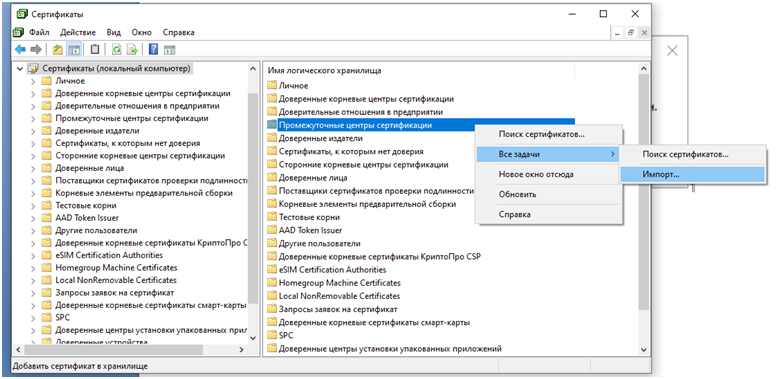
Task: Click the green Refresh toolbar icon
Action: click(x=116, y=49)
